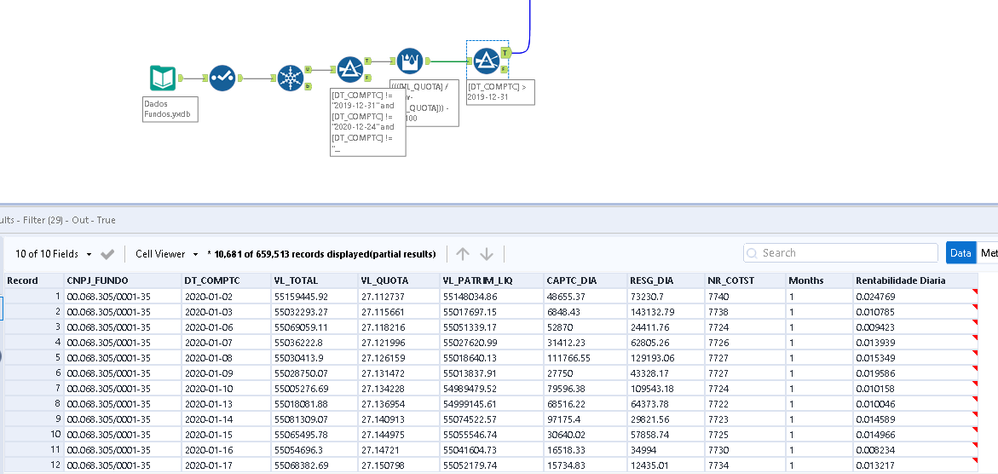
Task: Click the Unique tool's D output anchor
Action: click(x=308, y=85)
